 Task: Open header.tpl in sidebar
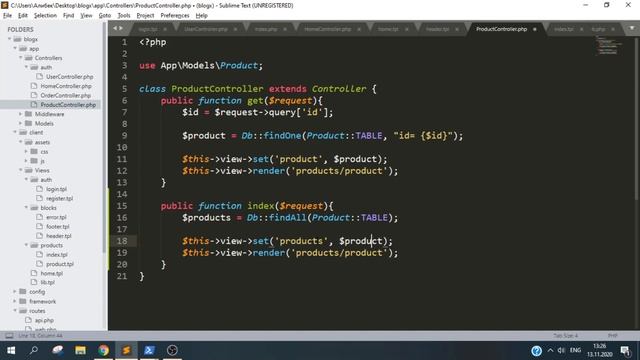(59, 236)
